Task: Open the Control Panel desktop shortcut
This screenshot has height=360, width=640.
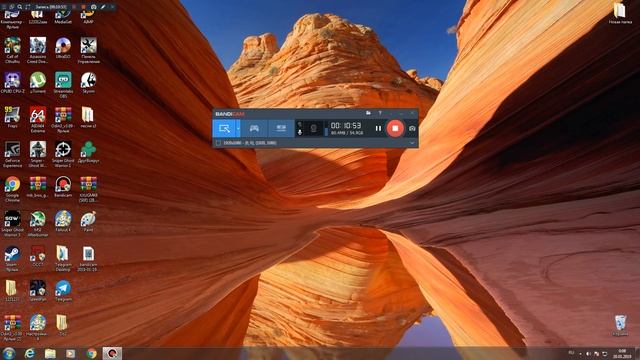Action: click(x=89, y=50)
